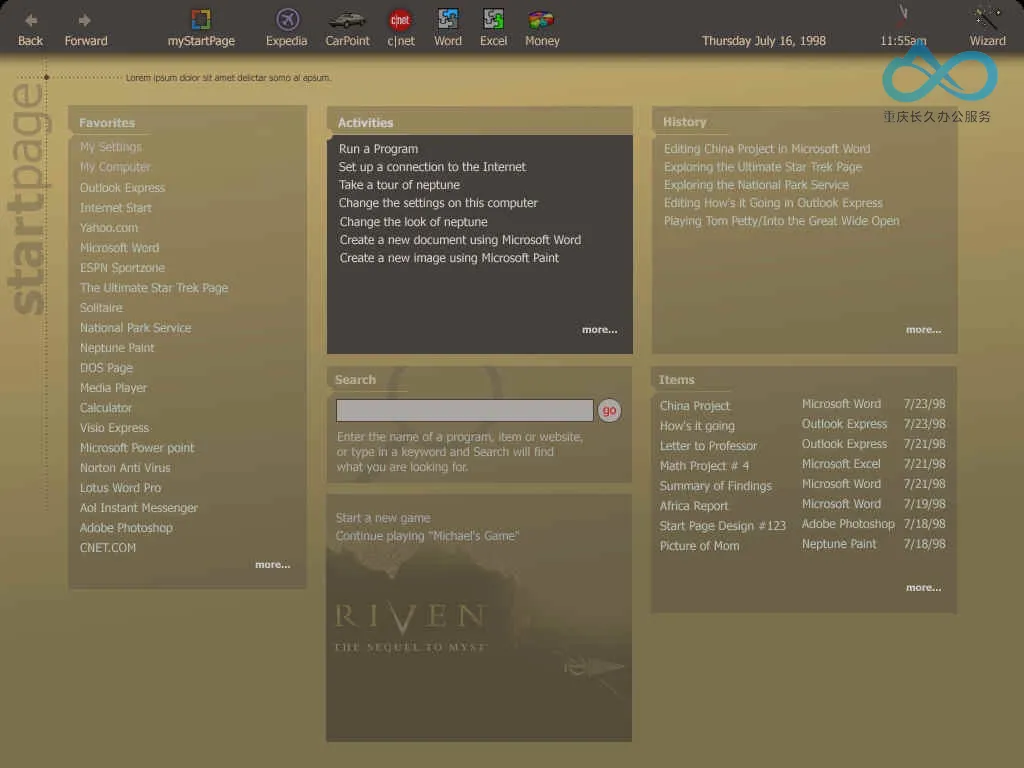Screen dimensions: 1024x768
Task: Launch Excel from the top toolbar icon
Action: 493,20
